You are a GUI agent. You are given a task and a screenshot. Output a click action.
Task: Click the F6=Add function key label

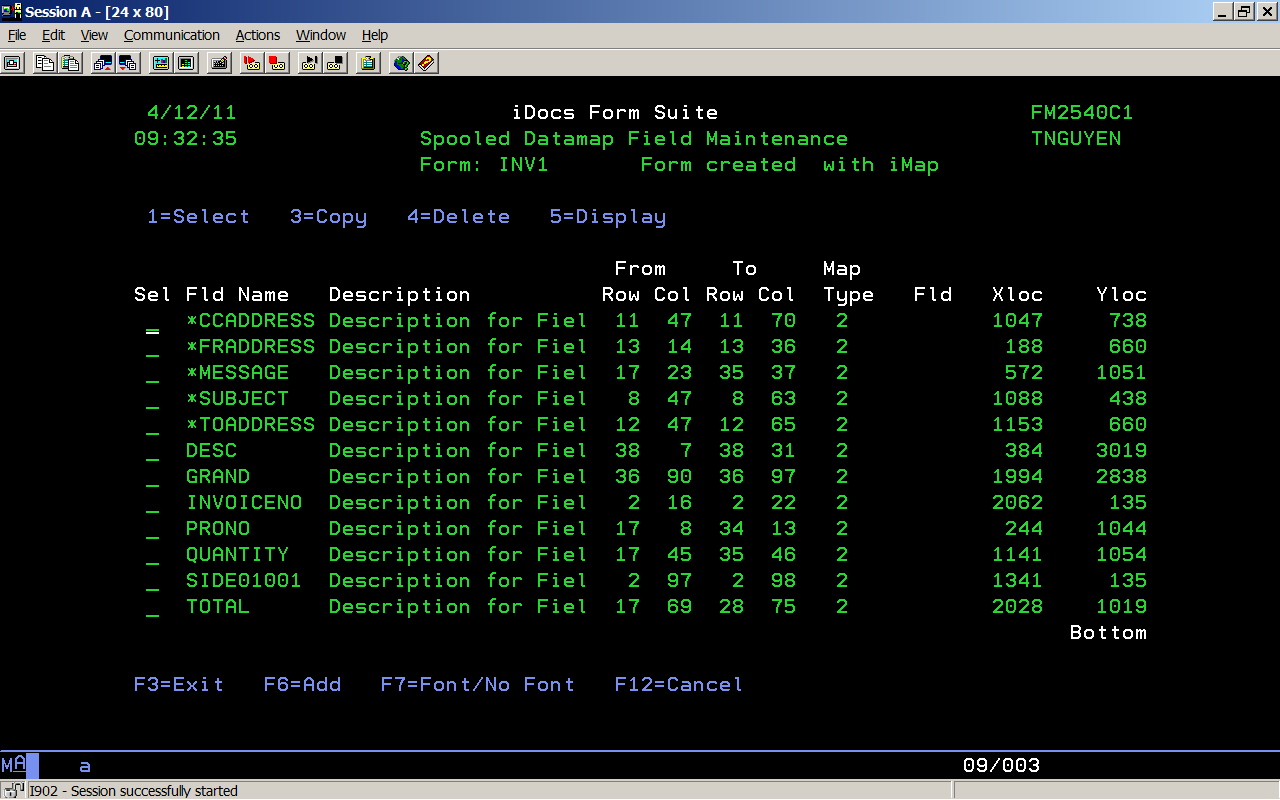(302, 685)
